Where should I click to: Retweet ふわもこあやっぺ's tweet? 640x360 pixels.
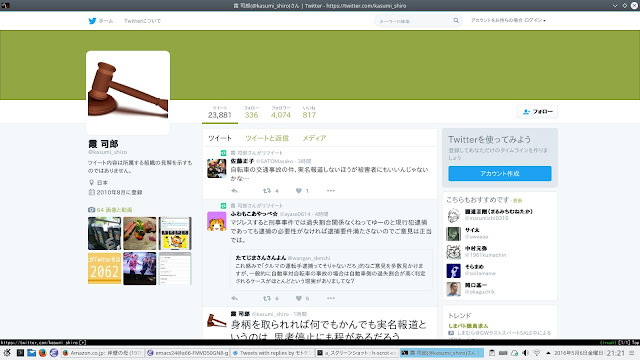tap(267, 298)
